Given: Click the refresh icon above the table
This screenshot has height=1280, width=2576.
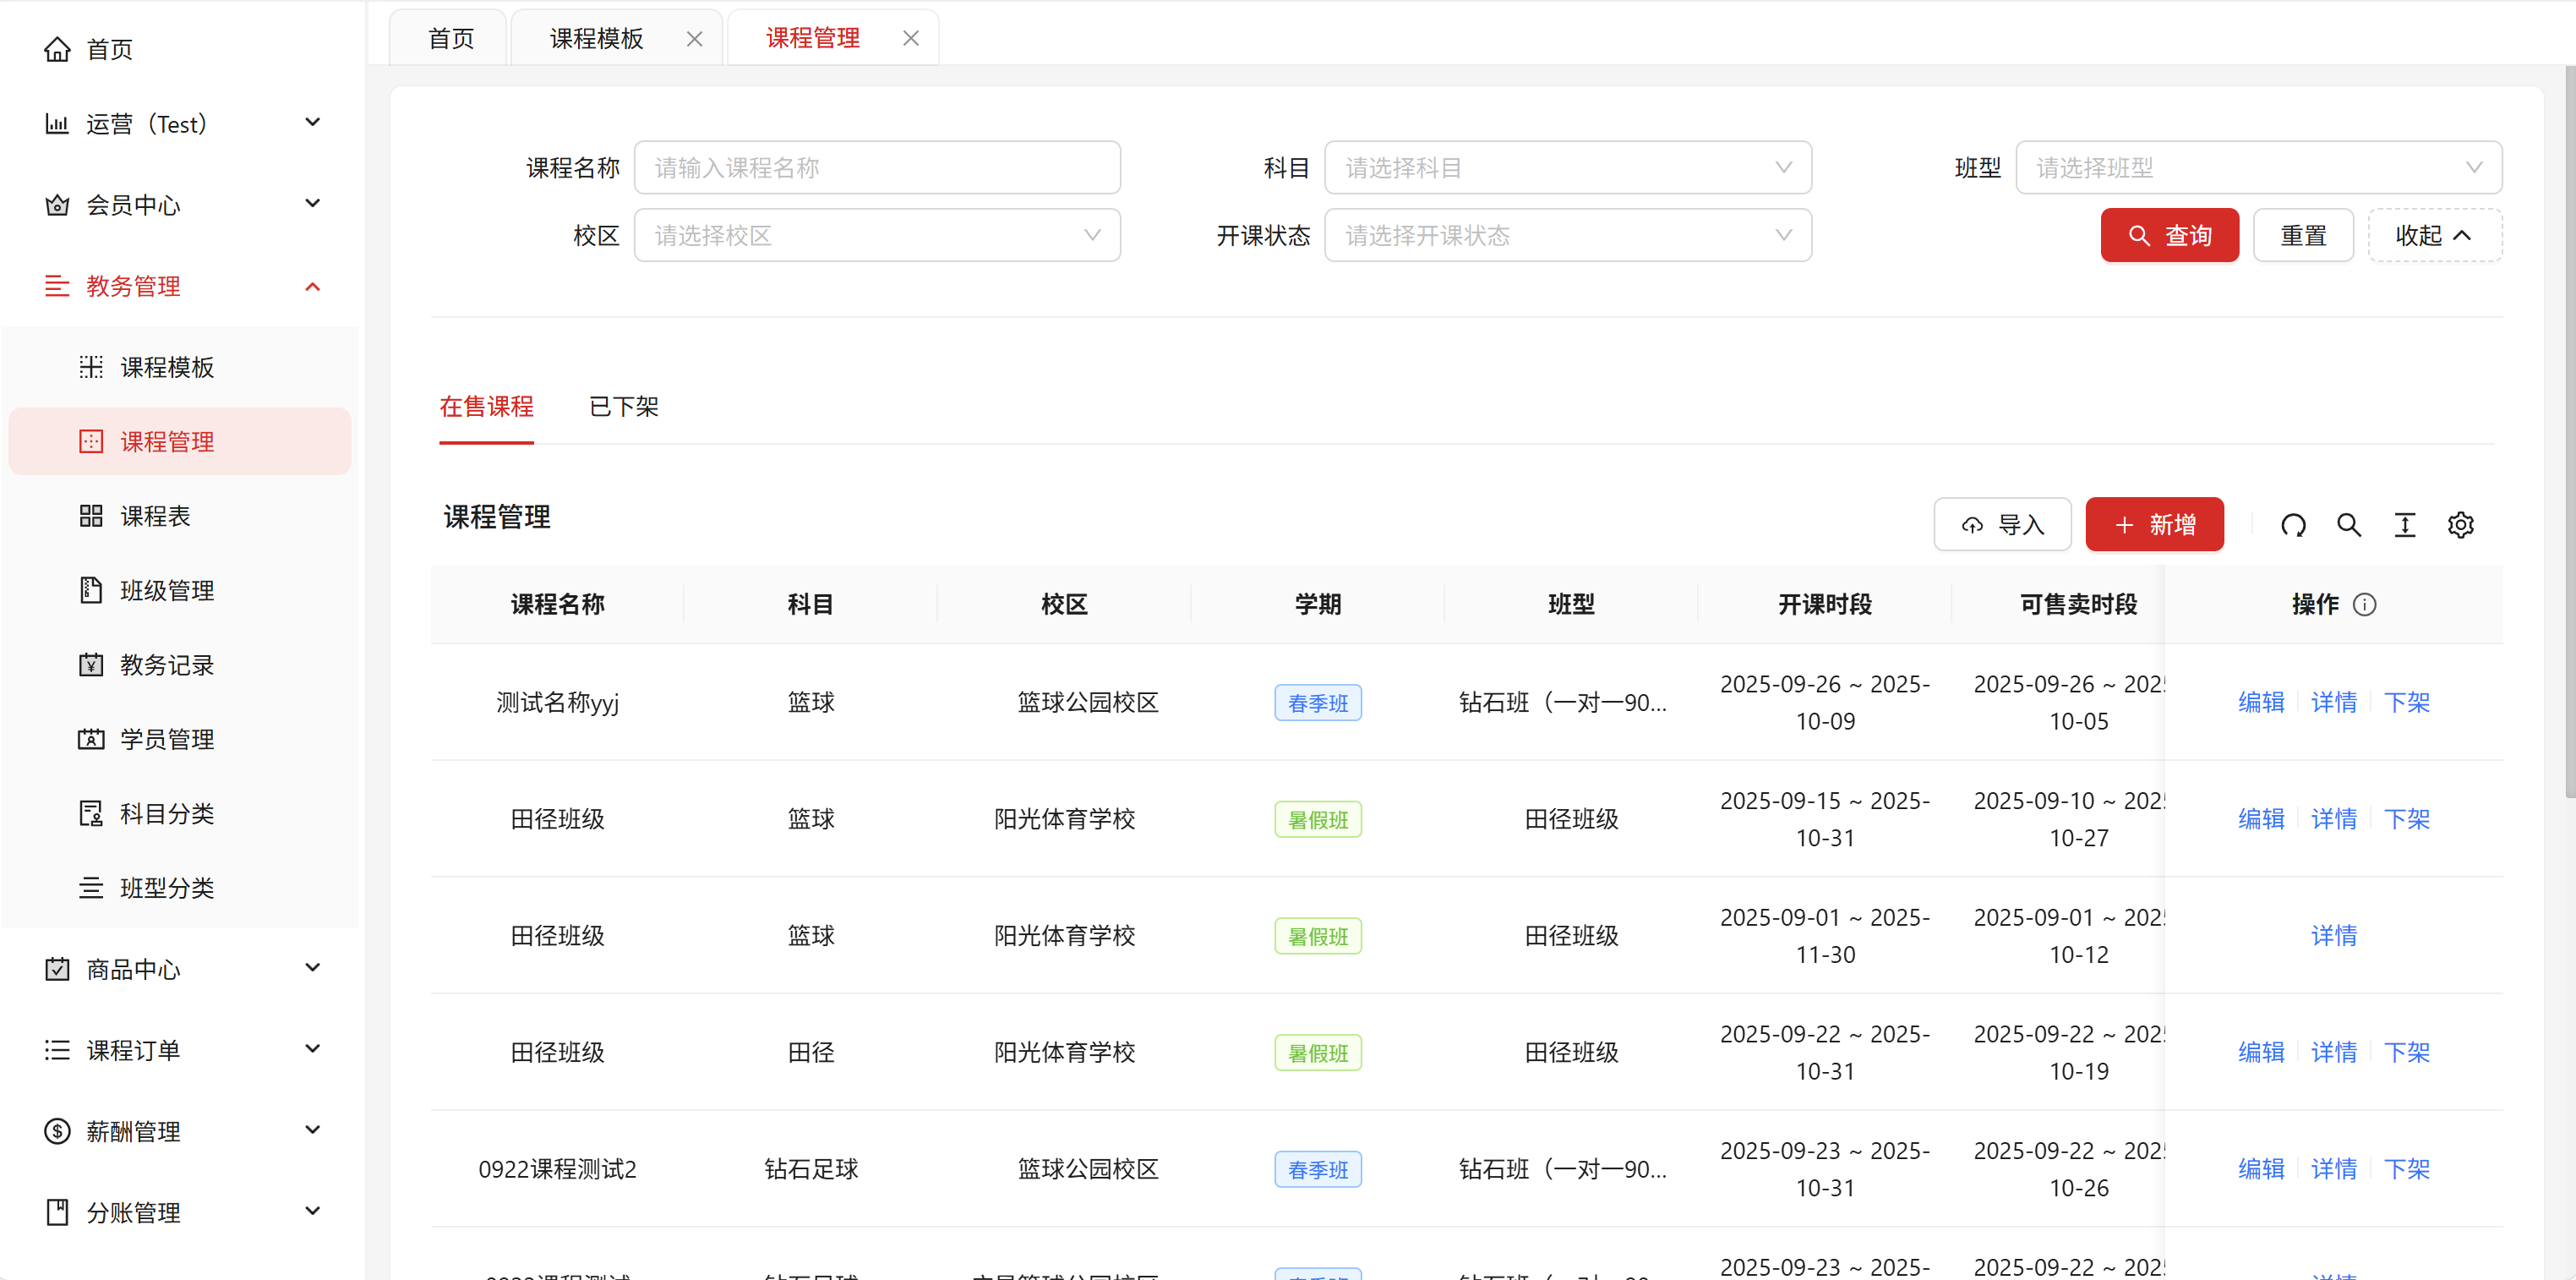Looking at the screenshot, I should tap(2293, 525).
